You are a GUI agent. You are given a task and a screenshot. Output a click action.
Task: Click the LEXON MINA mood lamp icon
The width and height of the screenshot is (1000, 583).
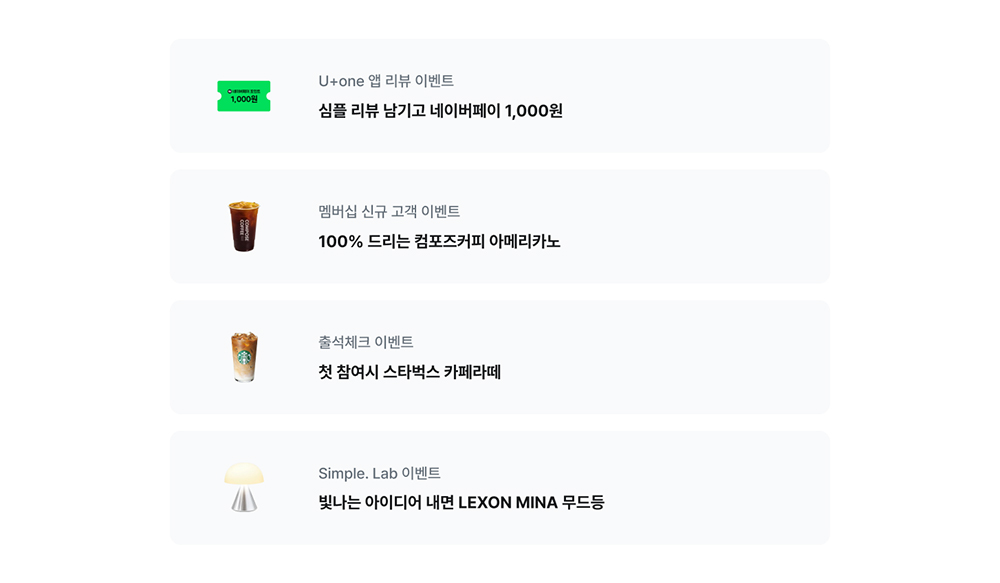tap(244, 487)
